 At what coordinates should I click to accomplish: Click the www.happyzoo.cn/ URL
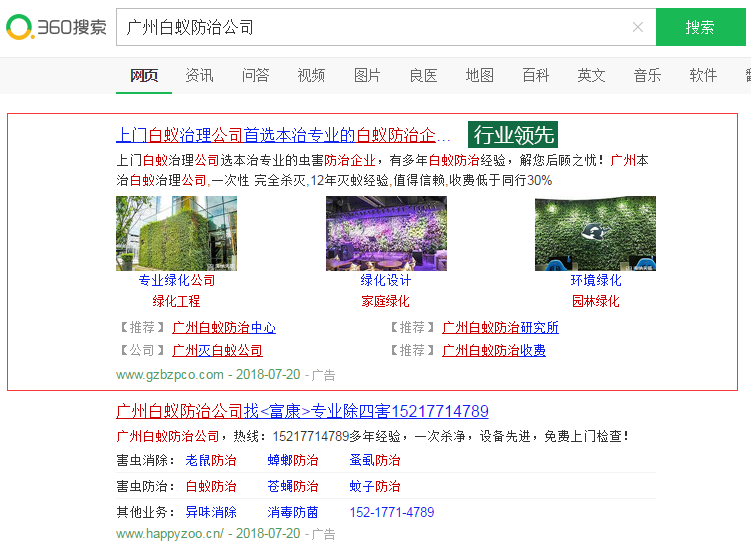point(170,534)
